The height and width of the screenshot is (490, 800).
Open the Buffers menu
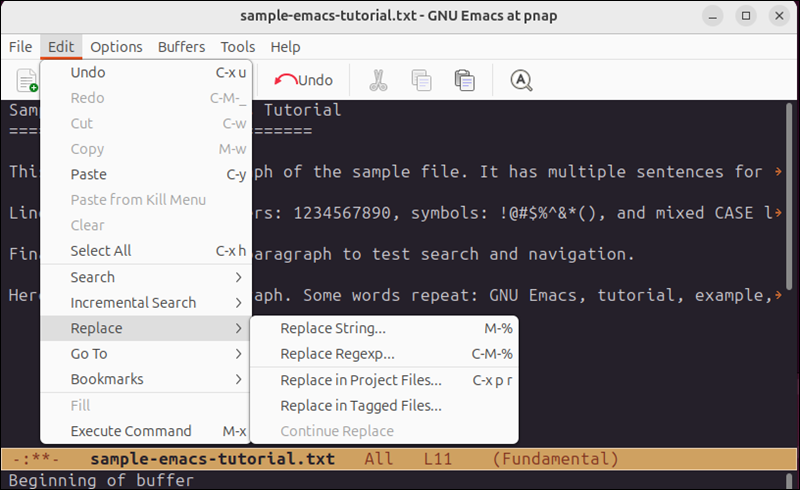[181, 47]
